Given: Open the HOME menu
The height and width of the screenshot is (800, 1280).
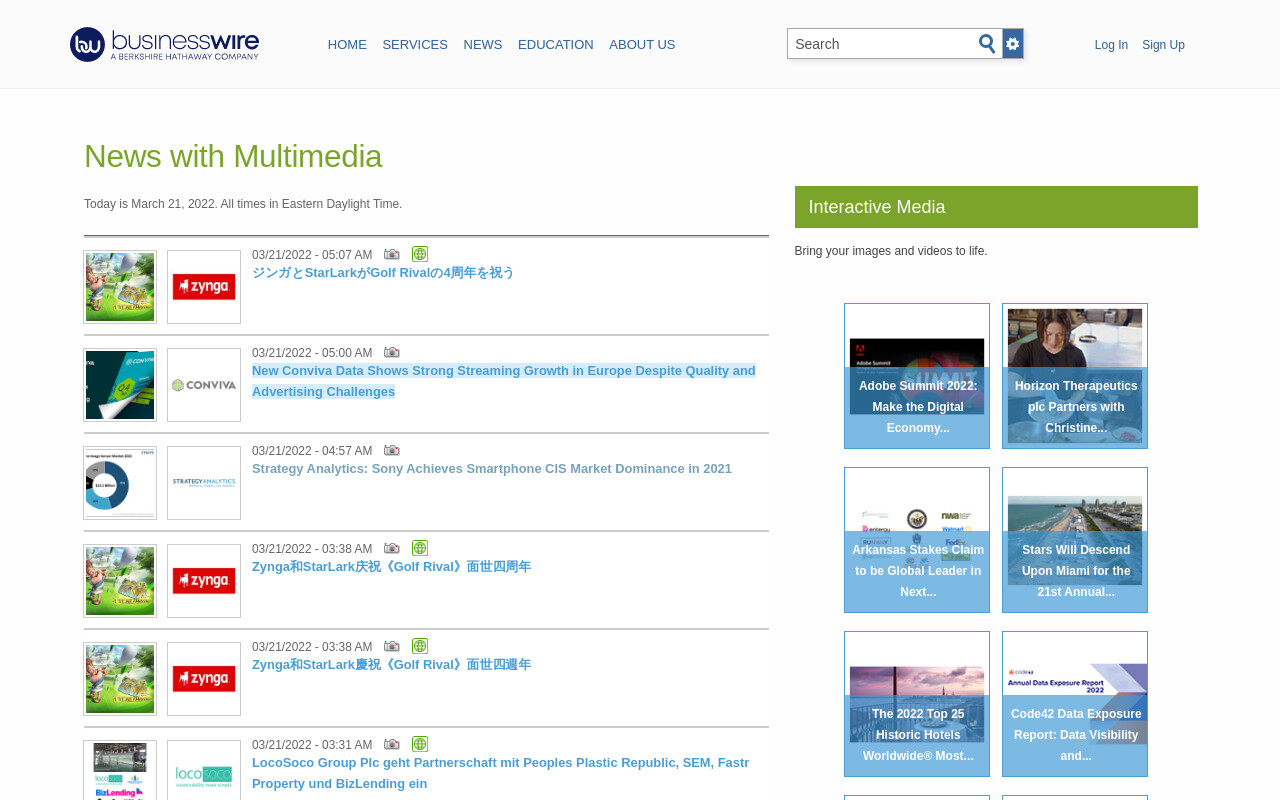Looking at the screenshot, I should click(347, 45).
